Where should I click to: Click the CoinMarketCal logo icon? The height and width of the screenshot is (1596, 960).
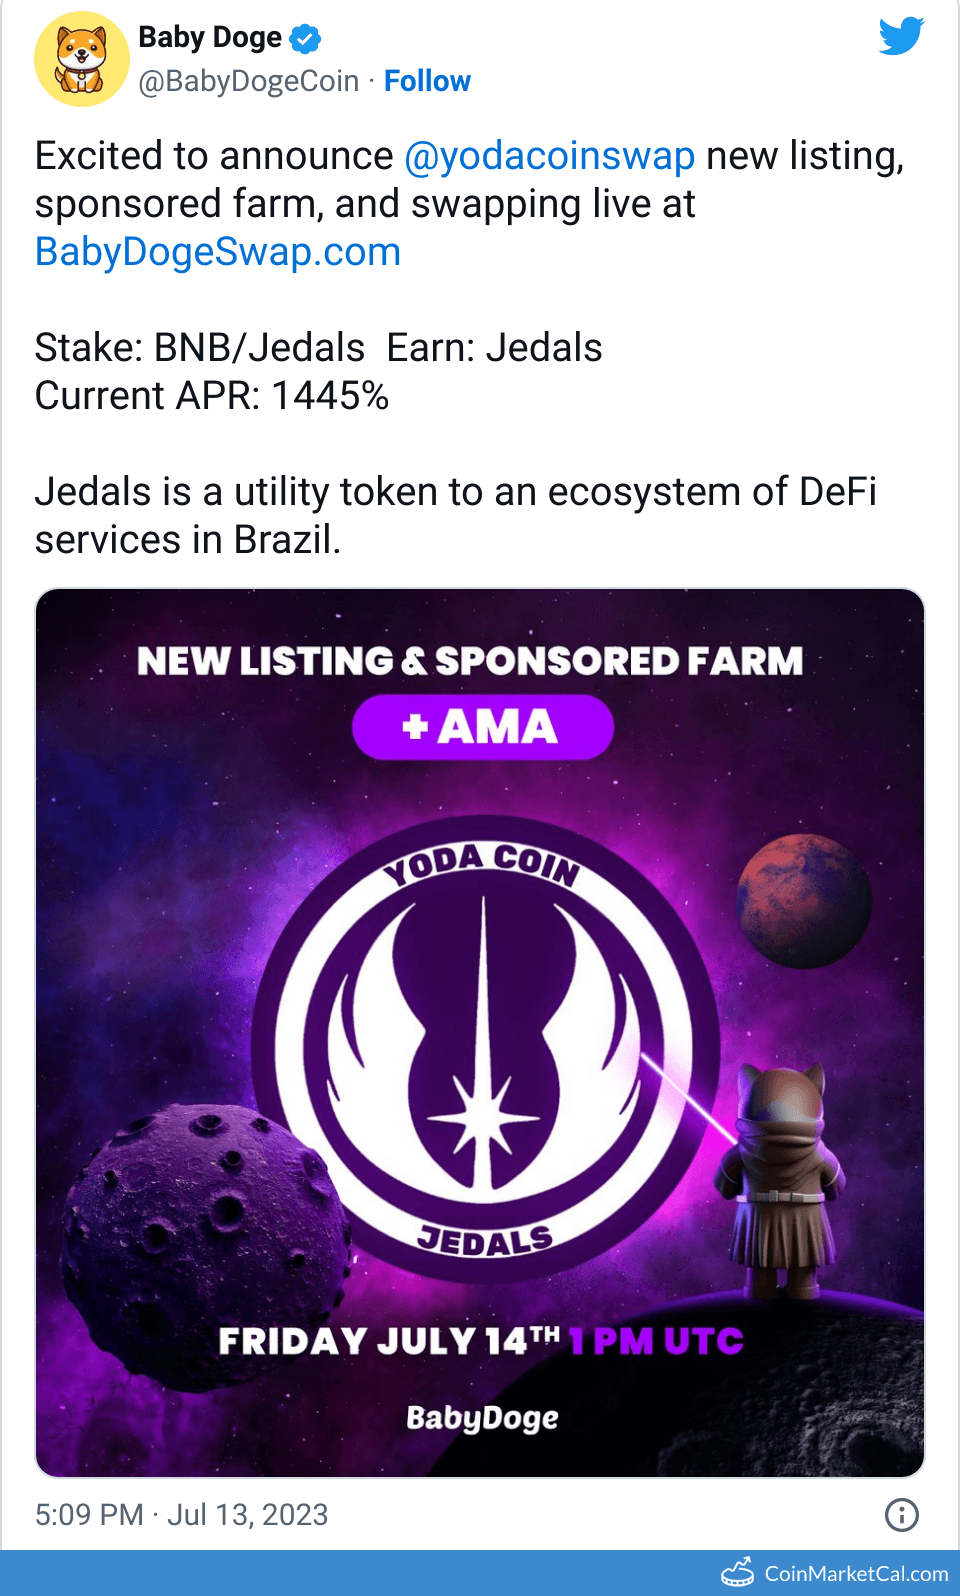coord(738,1573)
